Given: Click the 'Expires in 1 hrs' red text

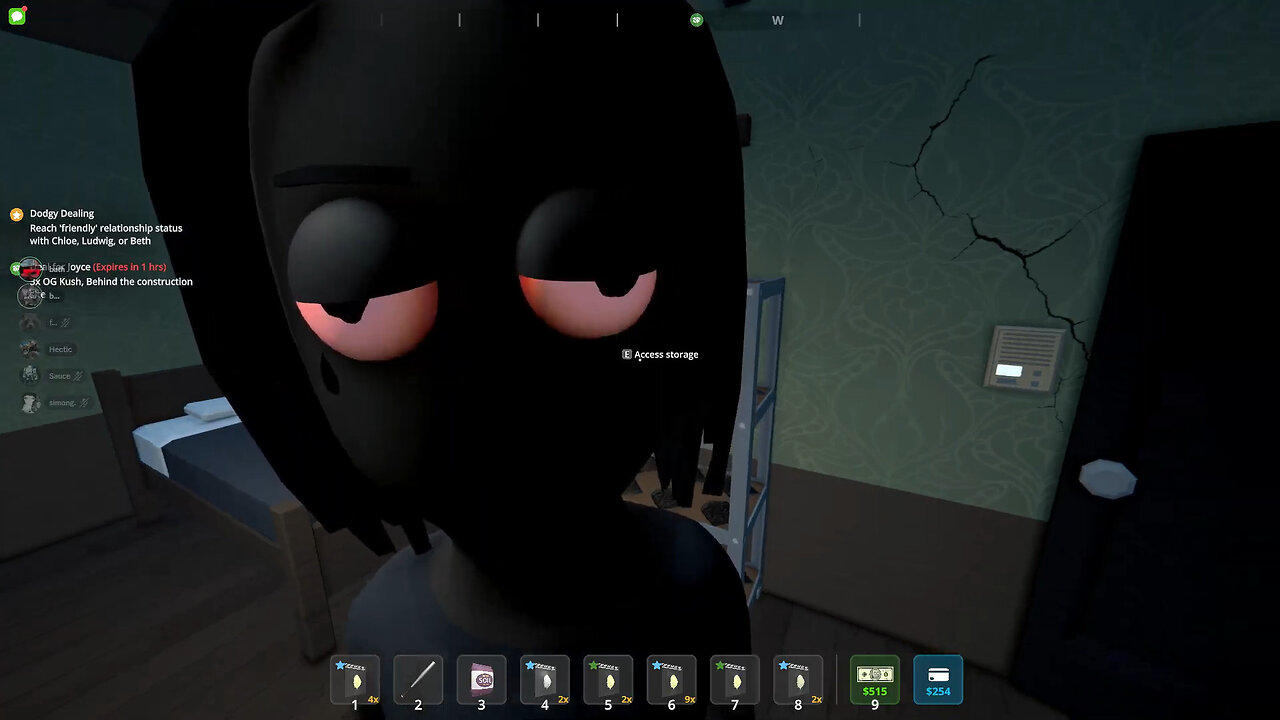Looking at the screenshot, I should click(130, 267).
